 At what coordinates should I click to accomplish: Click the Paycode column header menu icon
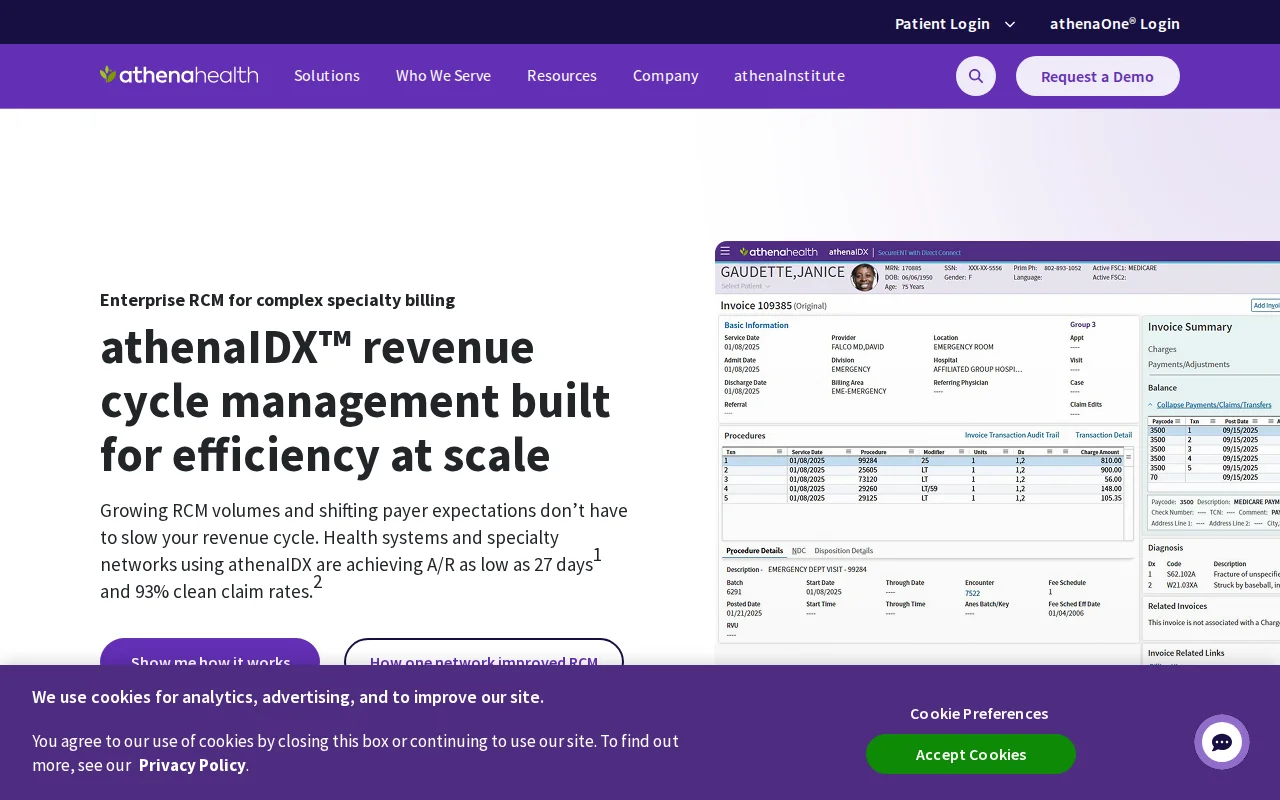pos(1177,421)
